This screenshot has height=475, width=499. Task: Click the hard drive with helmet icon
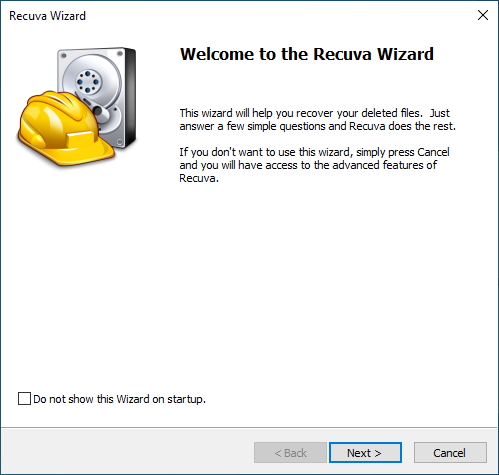[x=77, y=107]
